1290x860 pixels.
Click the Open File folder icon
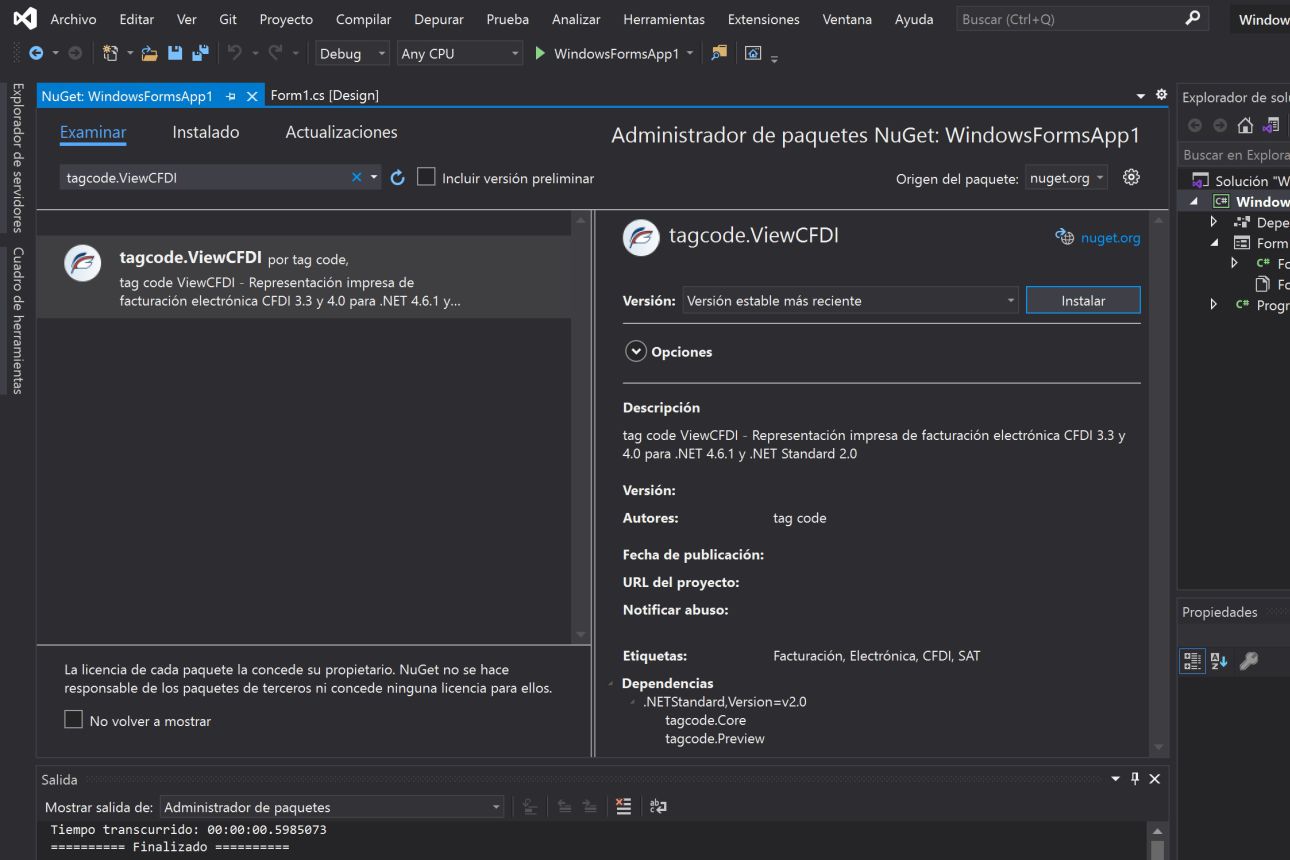tap(150, 53)
